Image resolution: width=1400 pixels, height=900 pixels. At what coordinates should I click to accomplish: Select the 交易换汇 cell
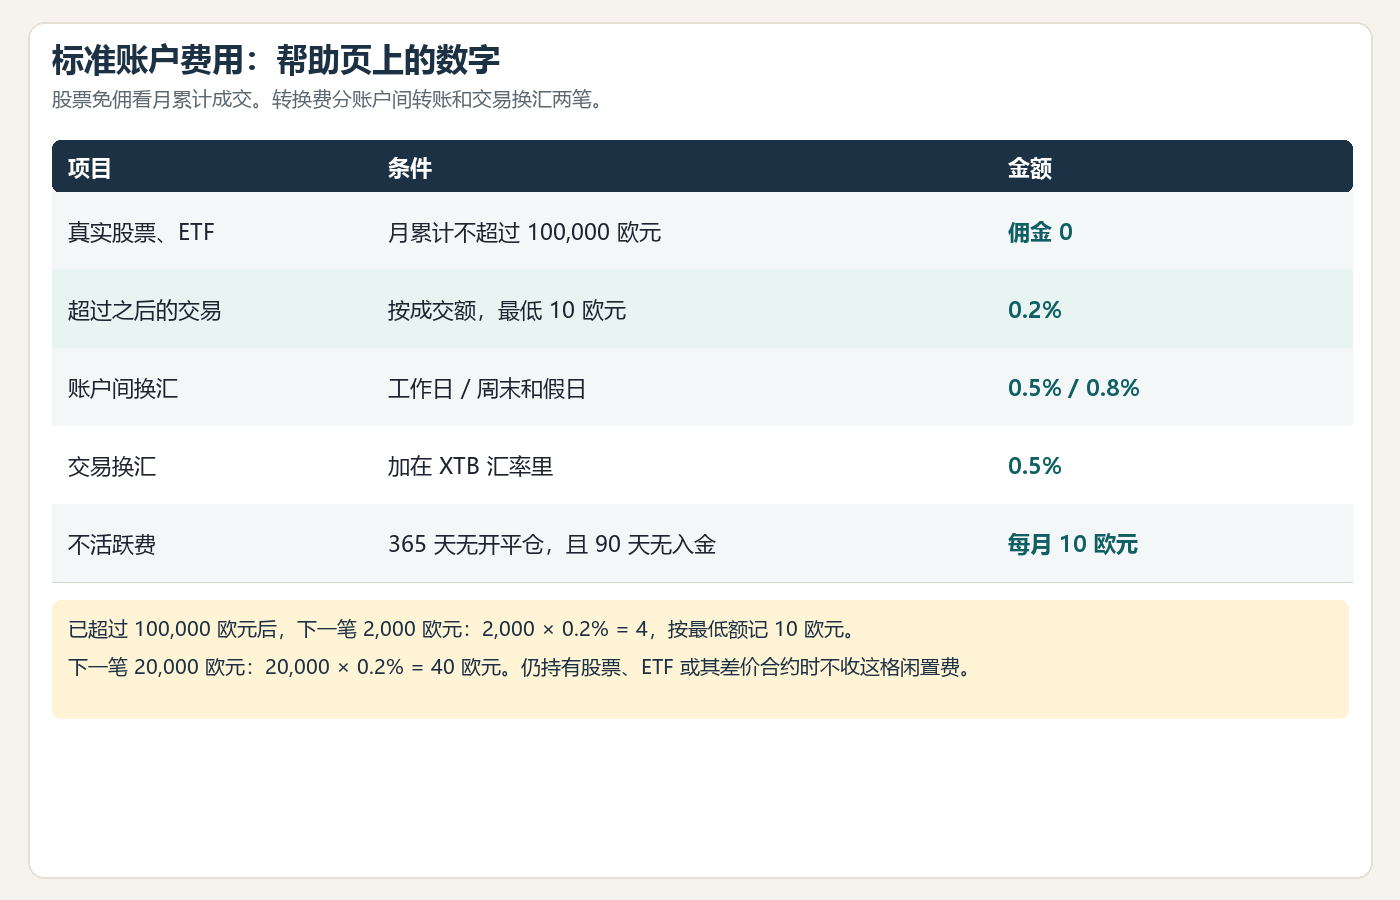pos(112,466)
